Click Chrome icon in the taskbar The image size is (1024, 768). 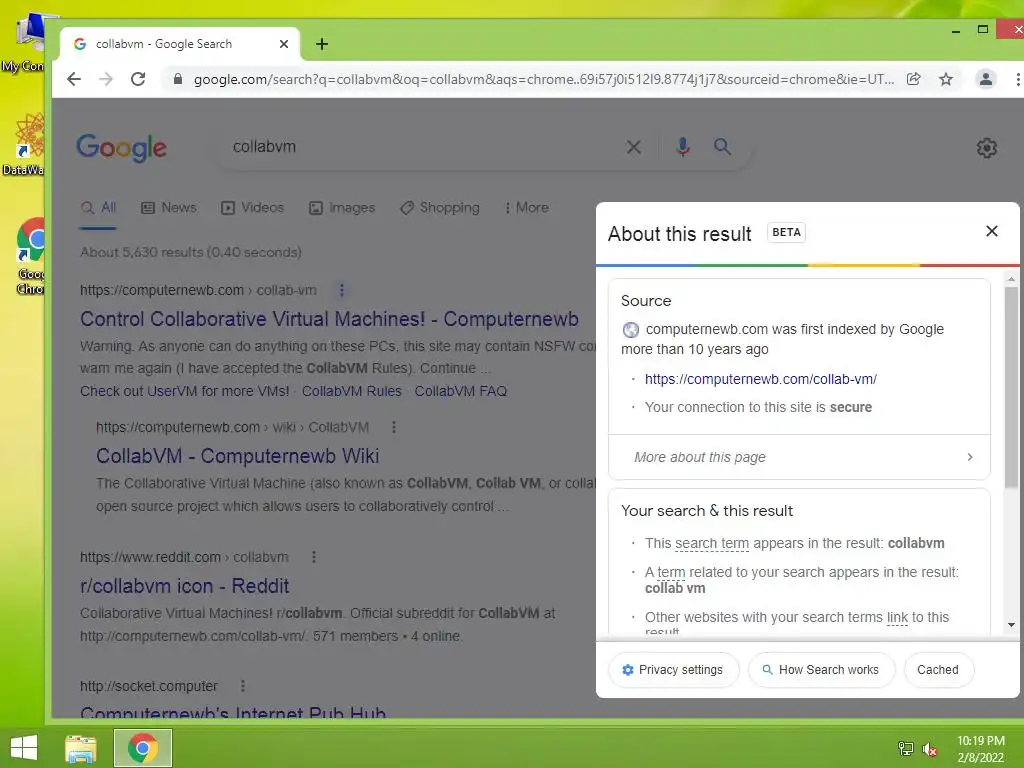pyautogui.click(x=143, y=748)
